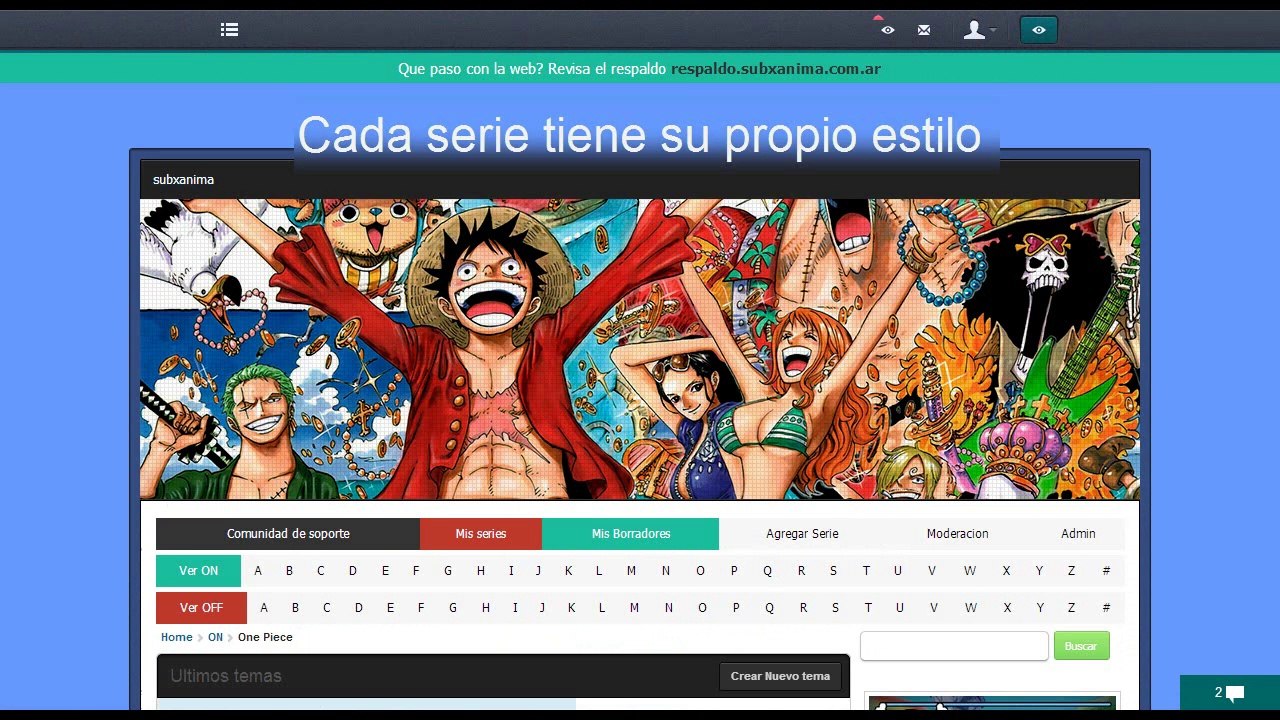The height and width of the screenshot is (720, 1280).
Task: Select letter E in the Ver OFF row
Action: click(x=390, y=608)
